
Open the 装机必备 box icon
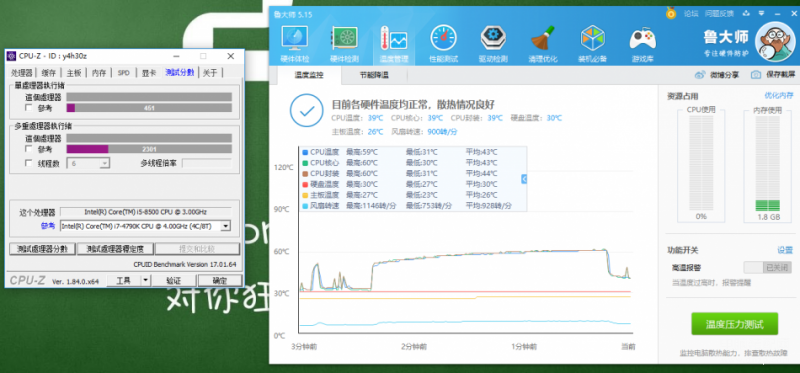[x=592, y=38]
